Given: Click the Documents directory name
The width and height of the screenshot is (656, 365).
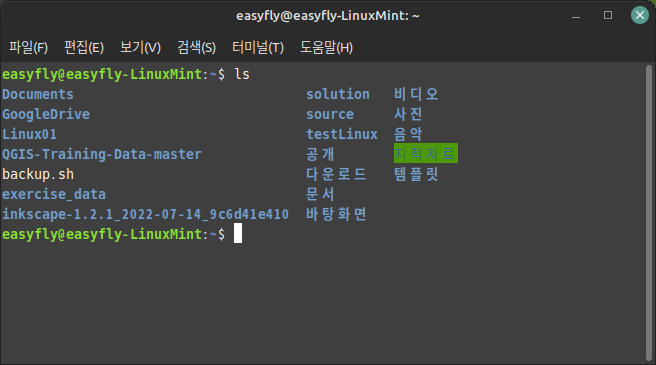Looking at the screenshot, I should (38, 94).
